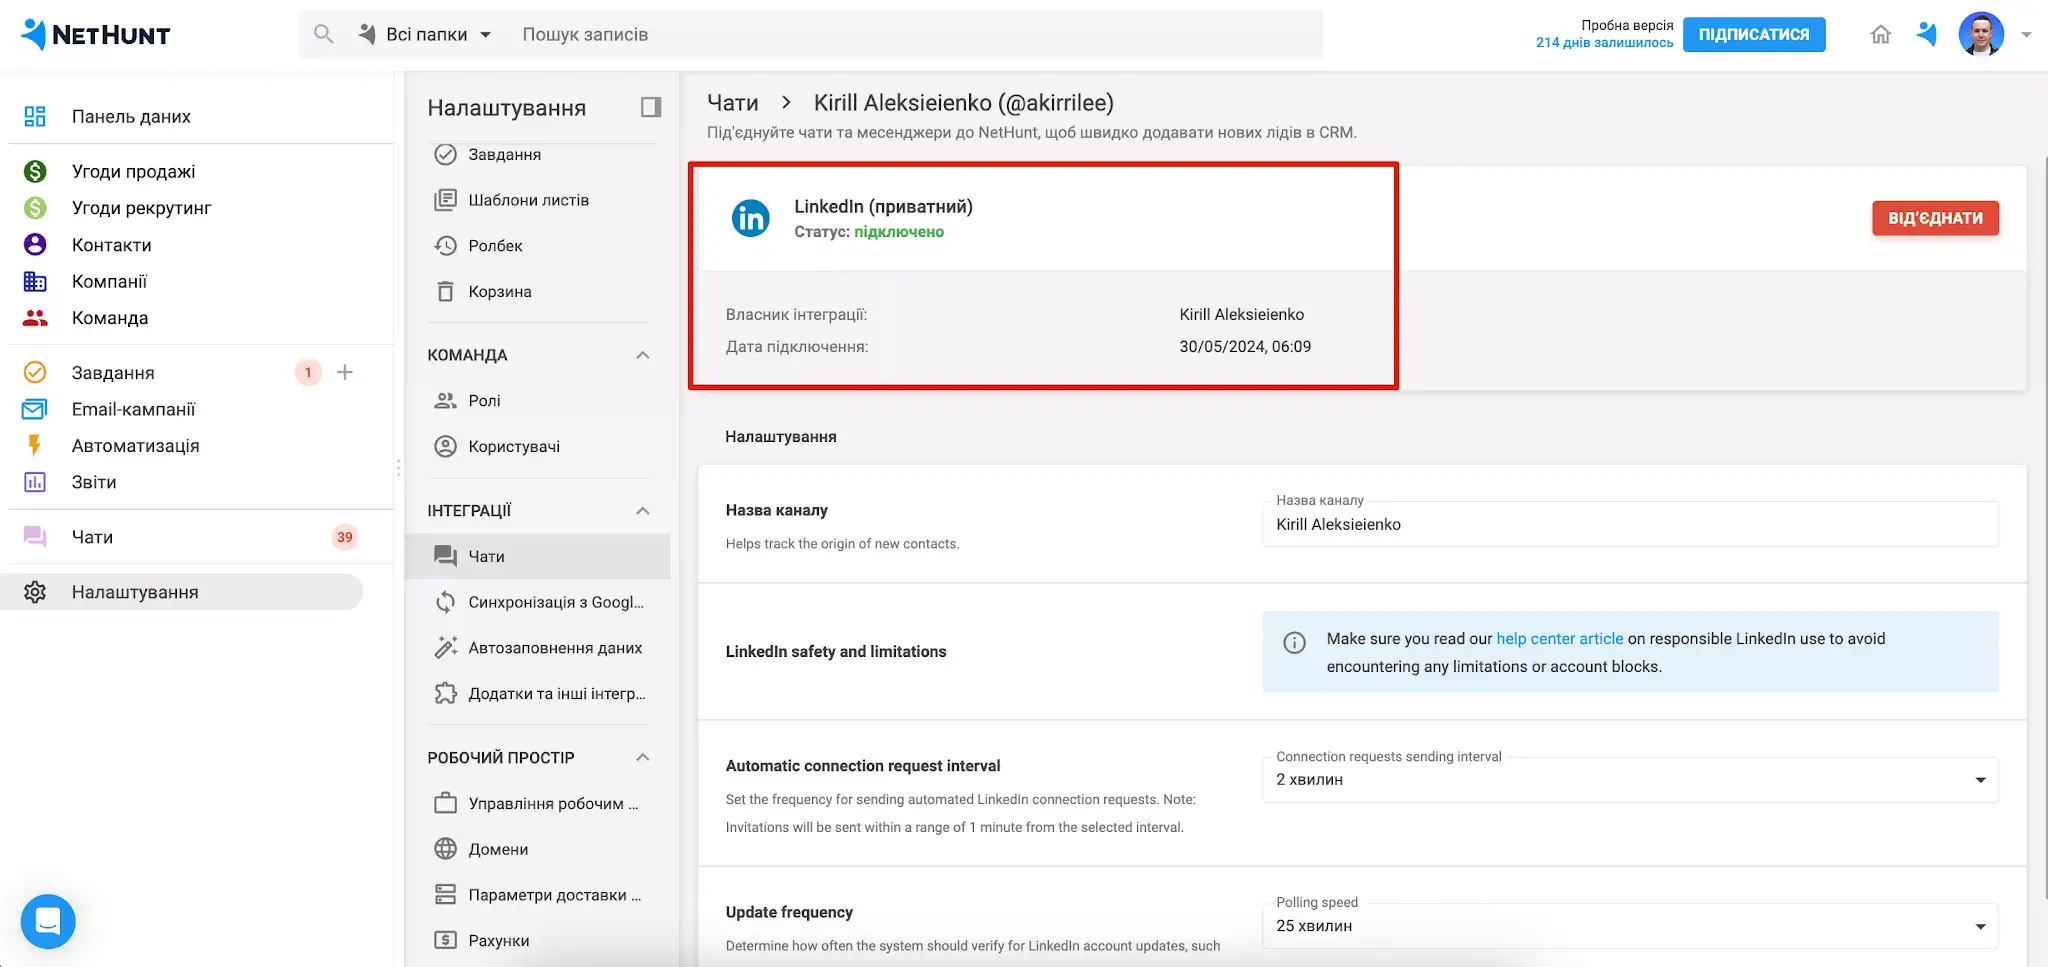Edit the Назва каналу input field

click(x=1630, y=524)
